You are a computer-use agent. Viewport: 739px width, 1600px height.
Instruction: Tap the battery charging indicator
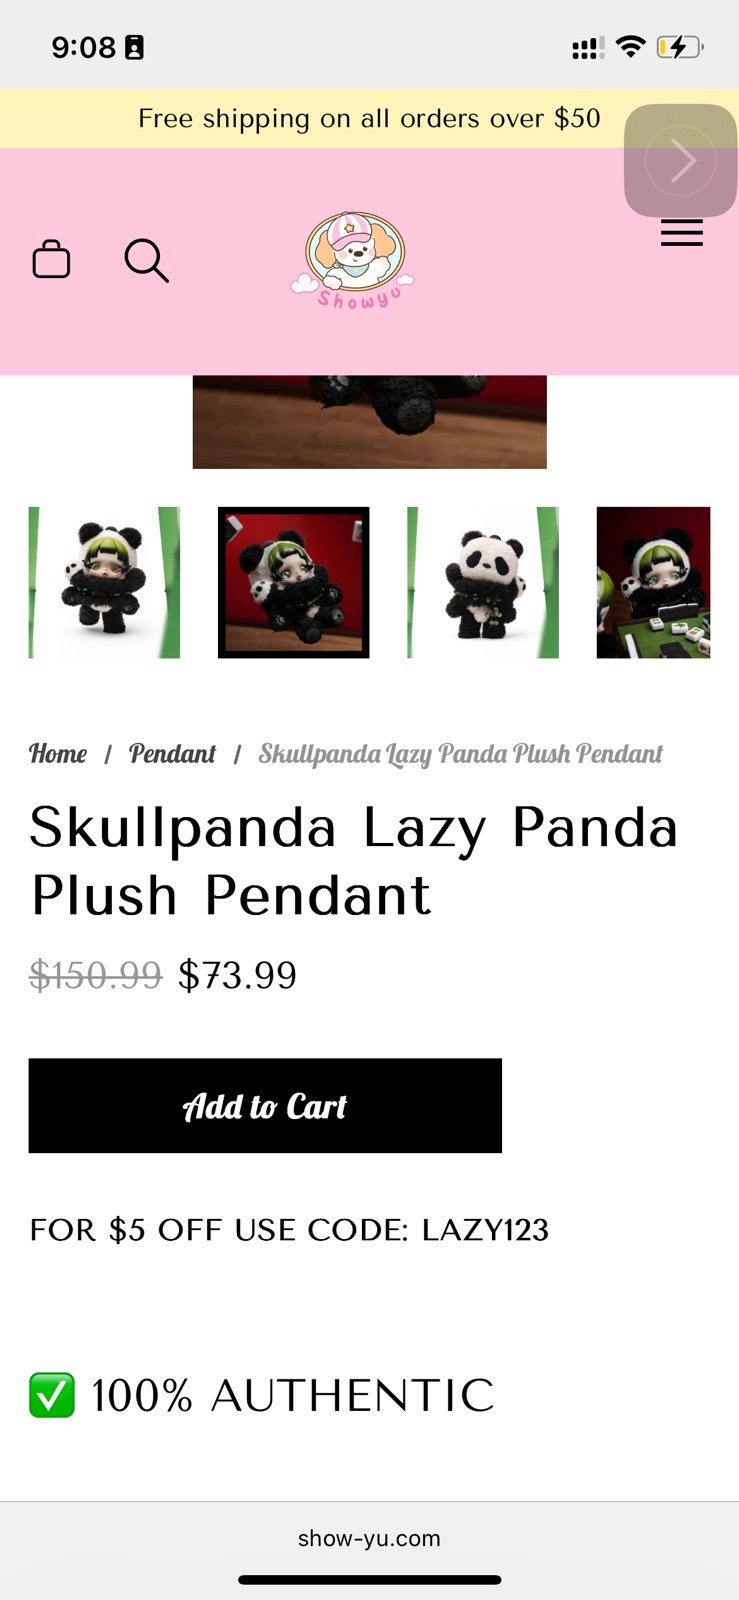click(680, 47)
